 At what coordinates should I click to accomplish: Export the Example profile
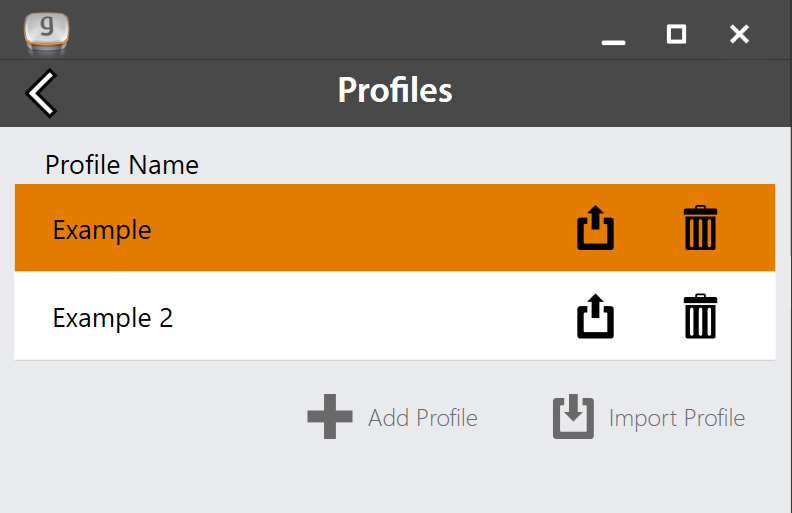(x=596, y=228)
